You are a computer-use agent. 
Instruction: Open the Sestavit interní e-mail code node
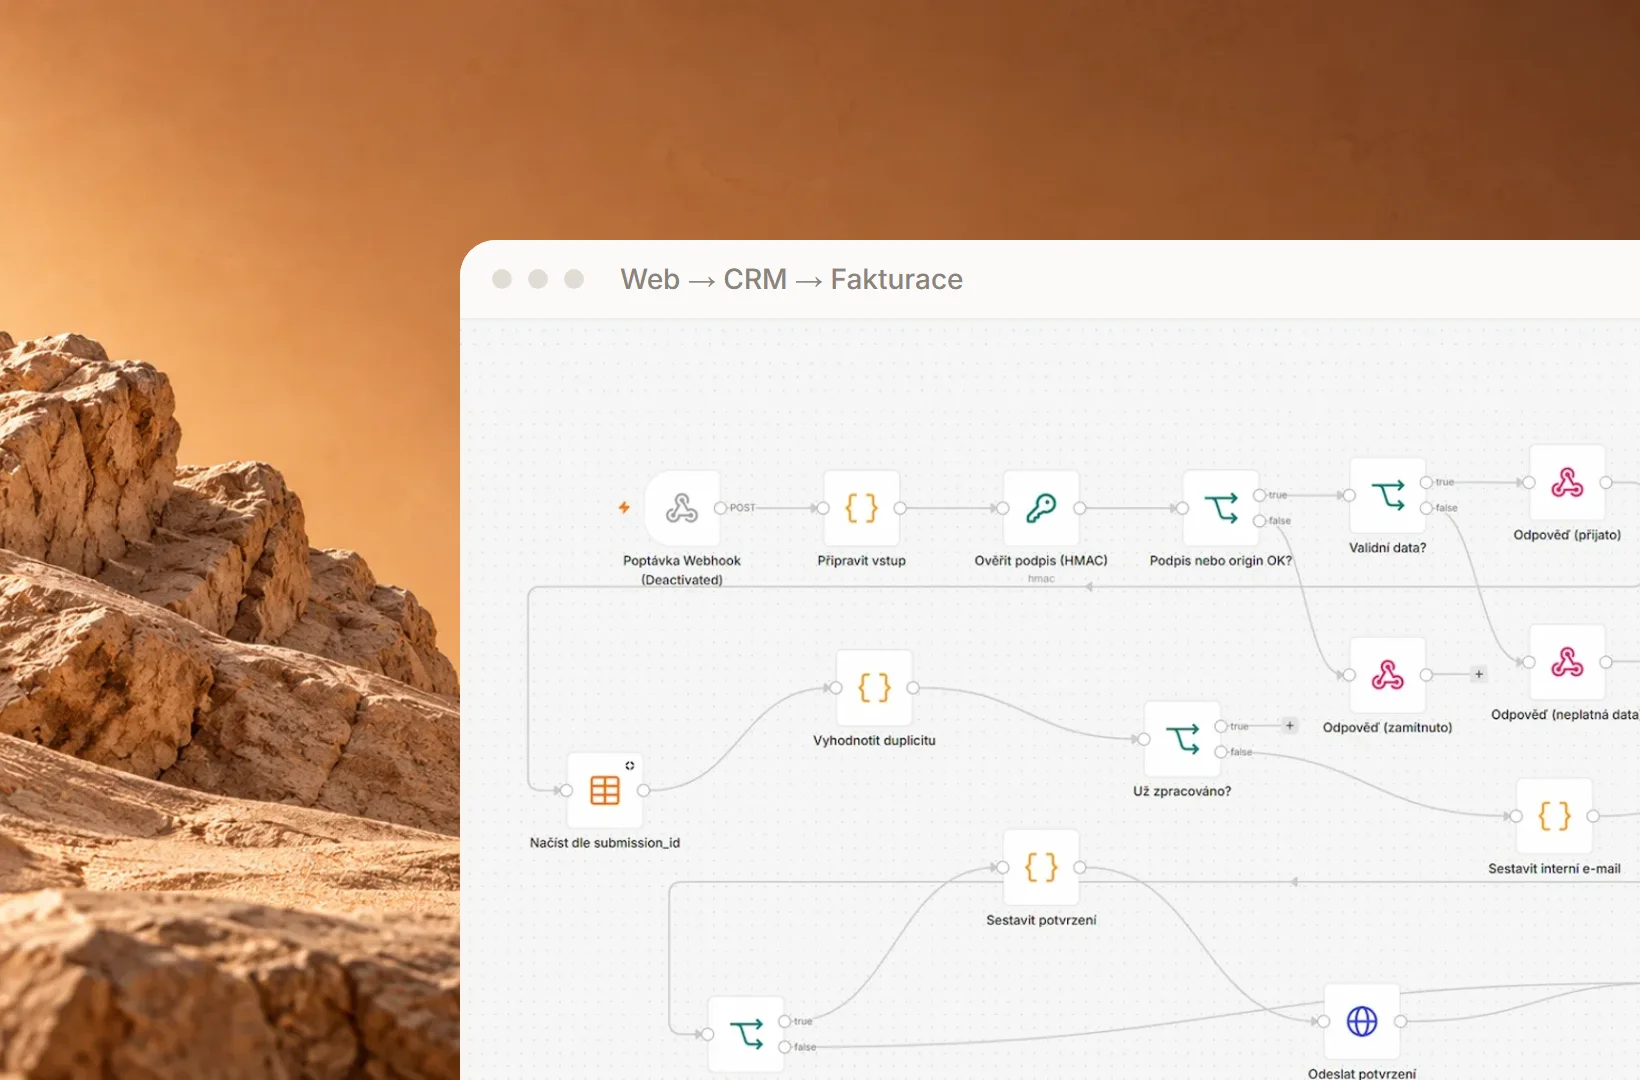tap(1554, 816)
